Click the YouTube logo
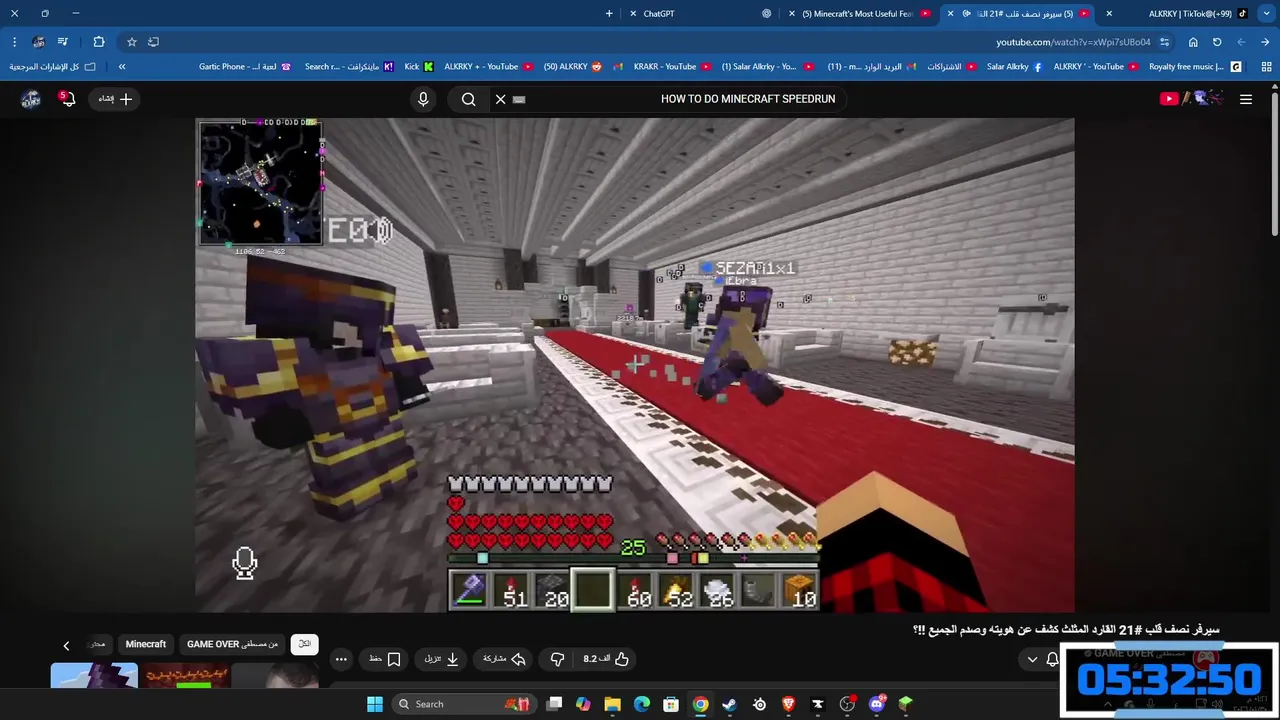1280x720 pixels. (1191, 98)
